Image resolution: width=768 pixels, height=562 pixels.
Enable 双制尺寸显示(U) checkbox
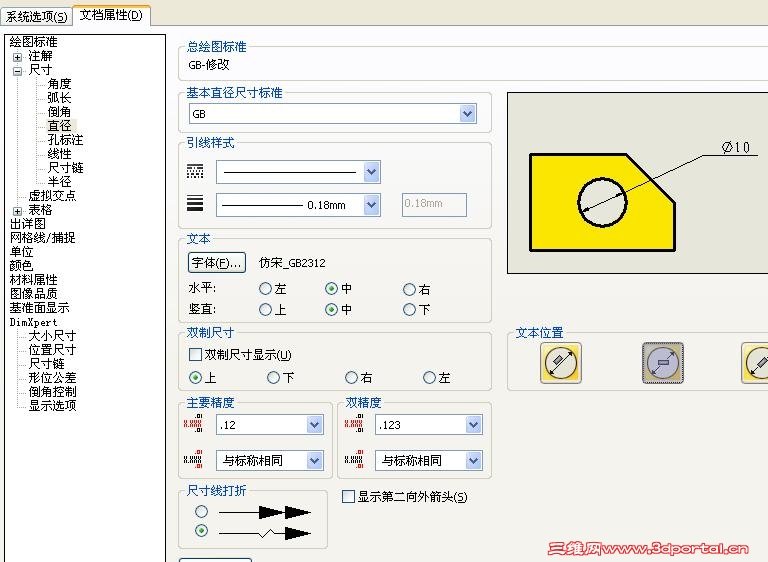(x=195, y=354)
